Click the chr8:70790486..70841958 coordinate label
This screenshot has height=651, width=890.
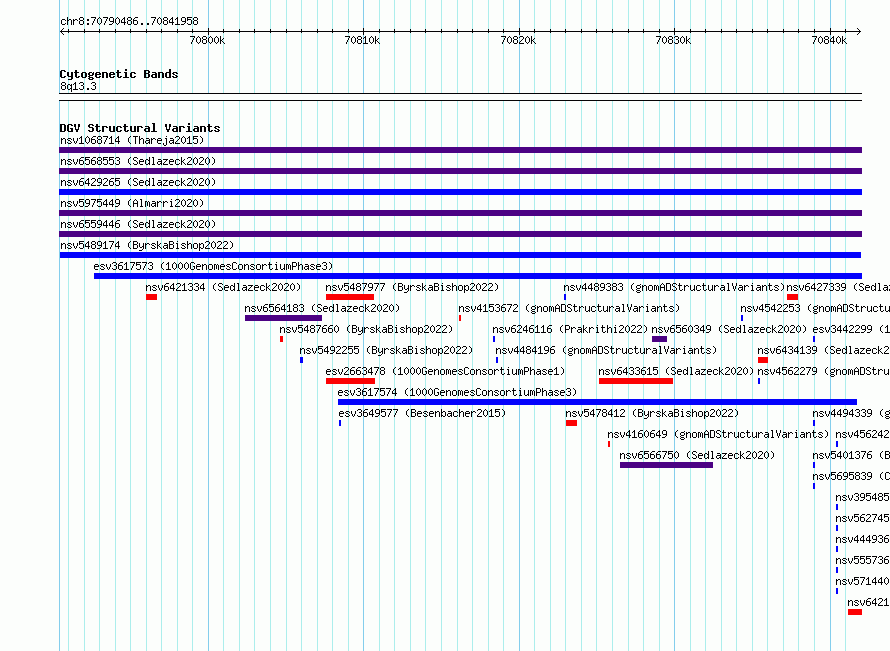click(129, 21)
